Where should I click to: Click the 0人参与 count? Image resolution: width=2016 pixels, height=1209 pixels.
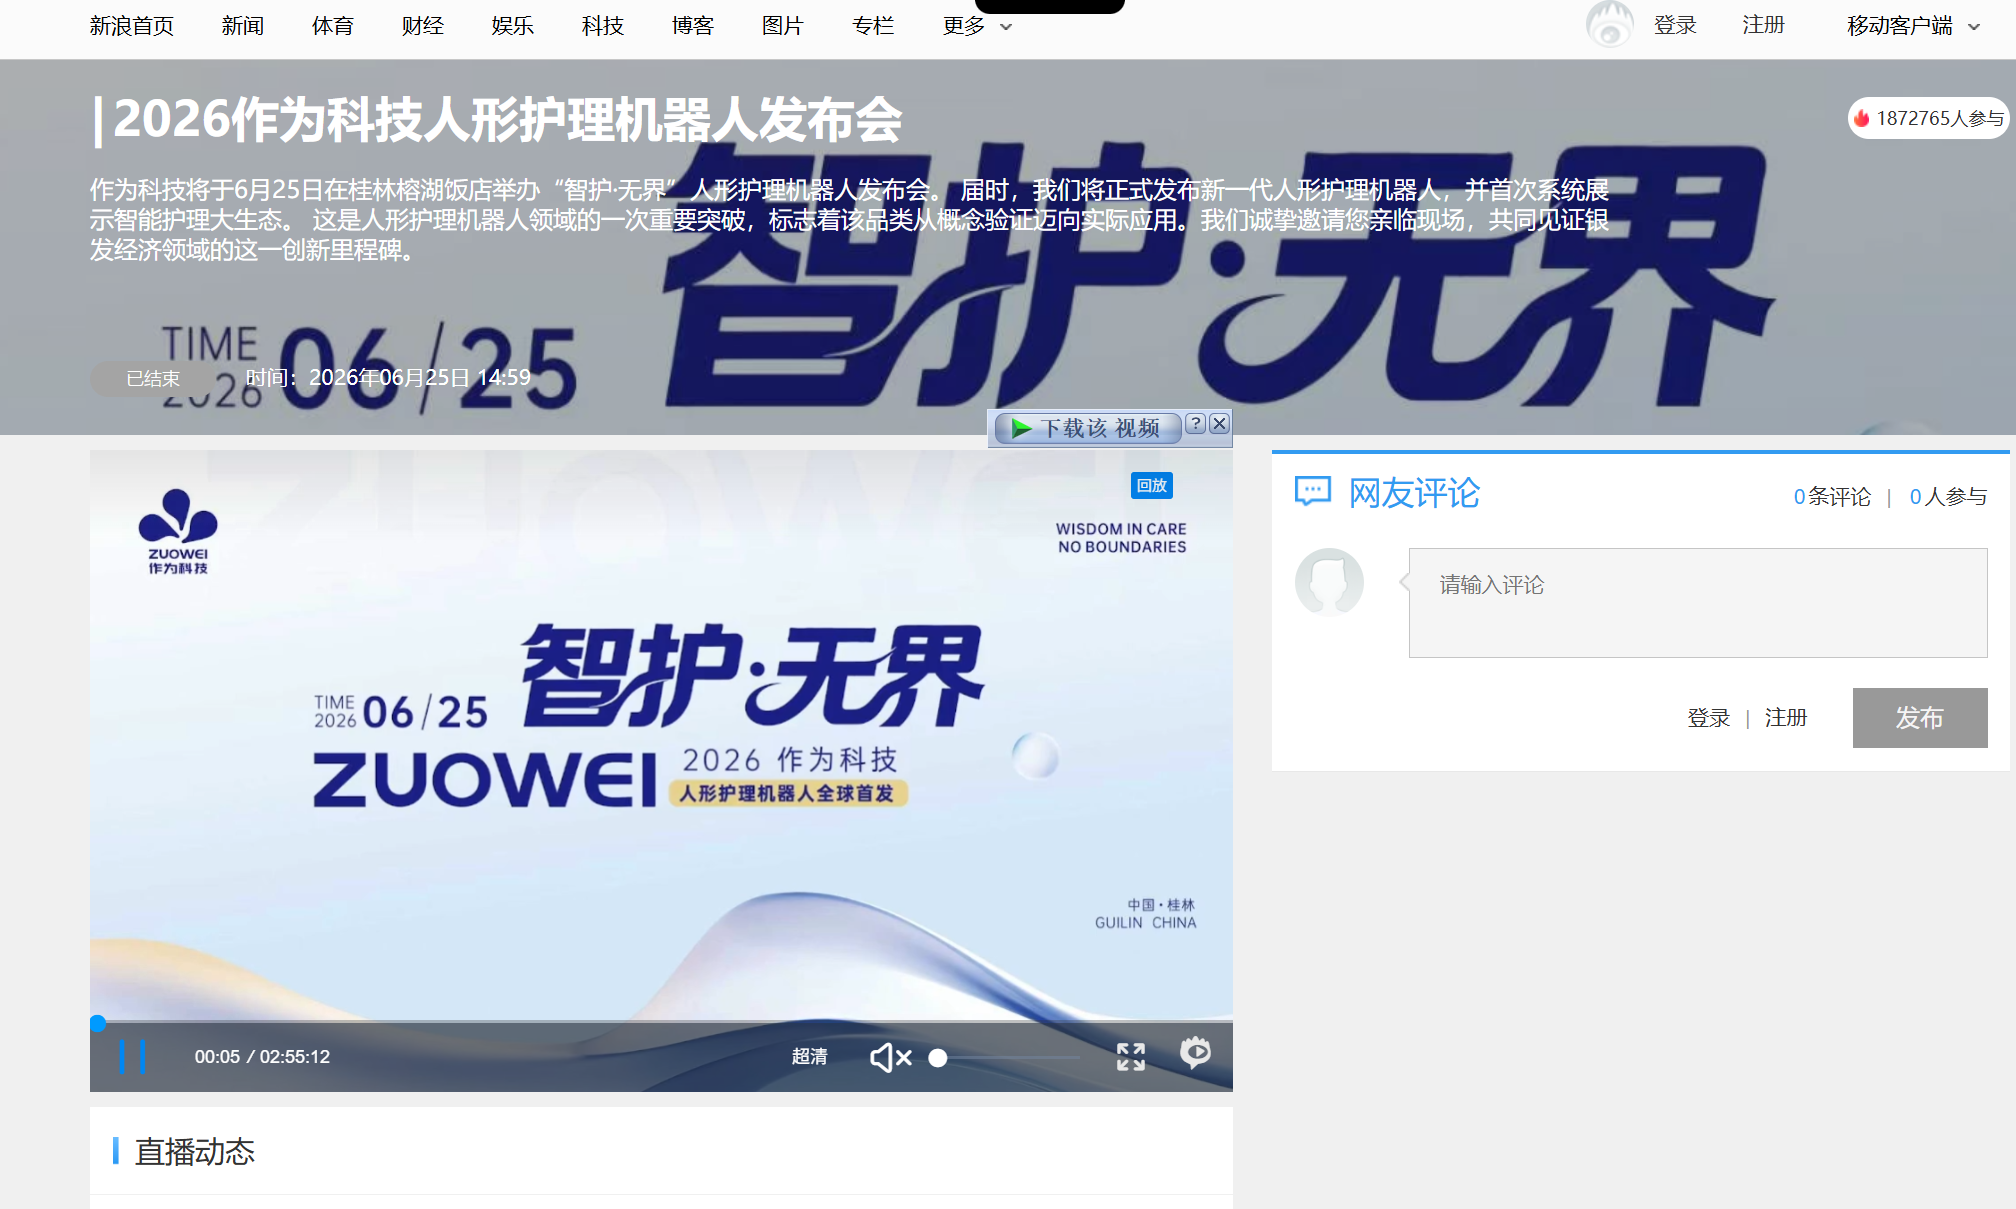tap(1948, 496)
